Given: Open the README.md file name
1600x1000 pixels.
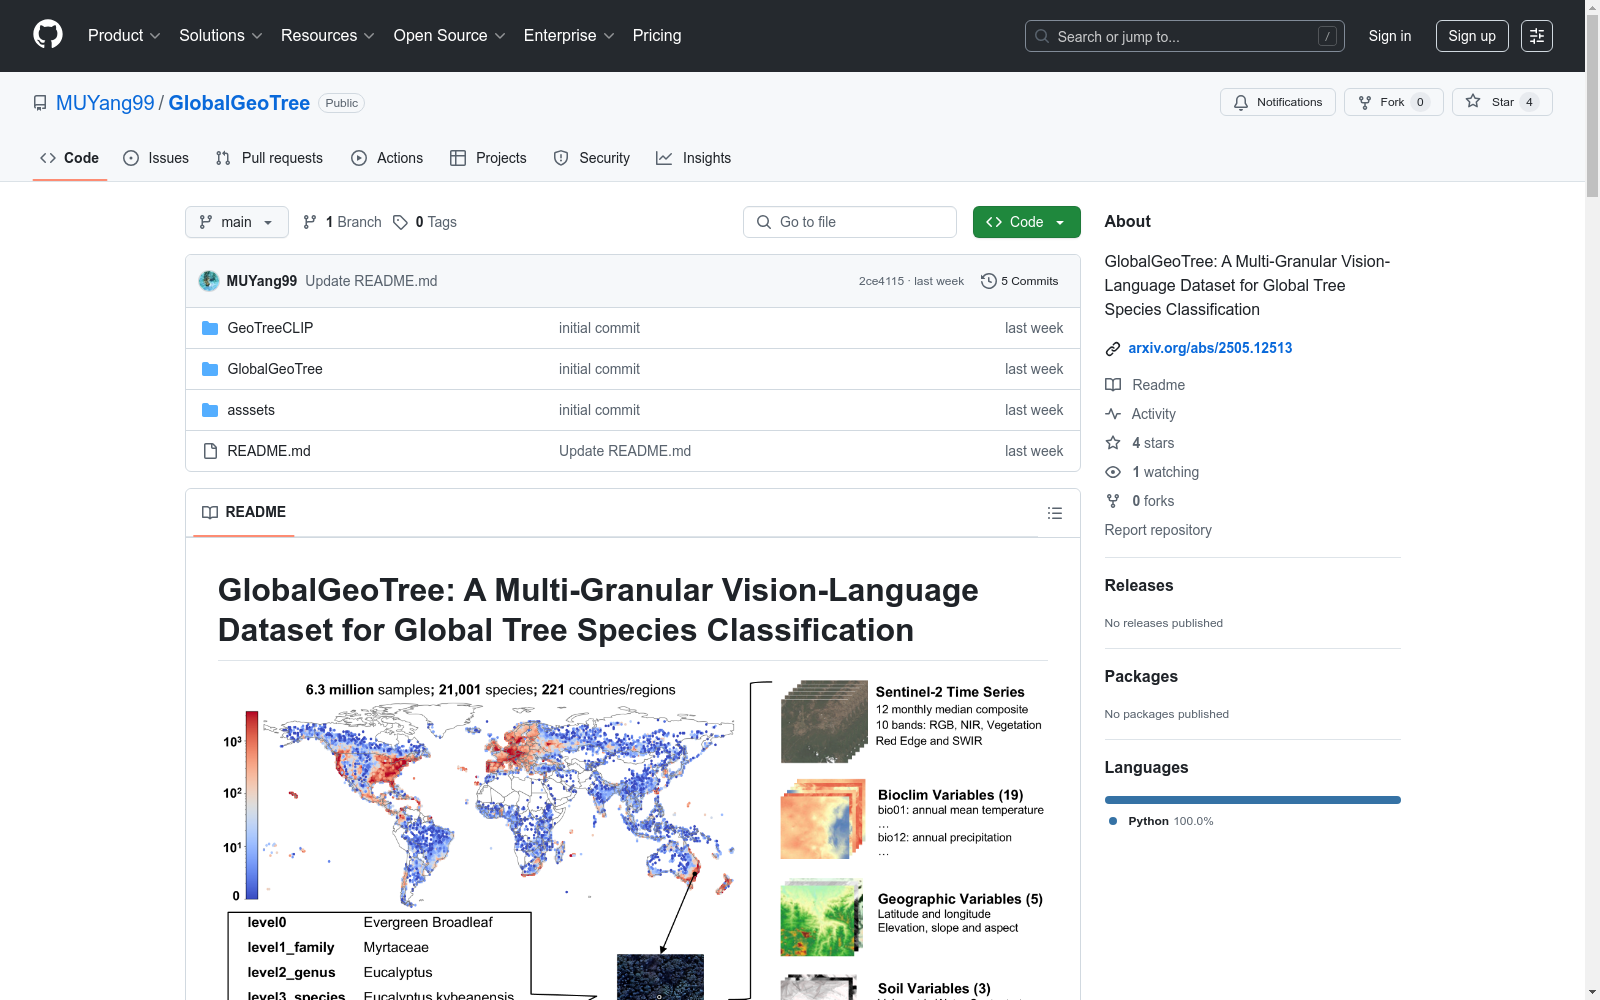Looking at the screenshot, I should [x=269, y=451].
